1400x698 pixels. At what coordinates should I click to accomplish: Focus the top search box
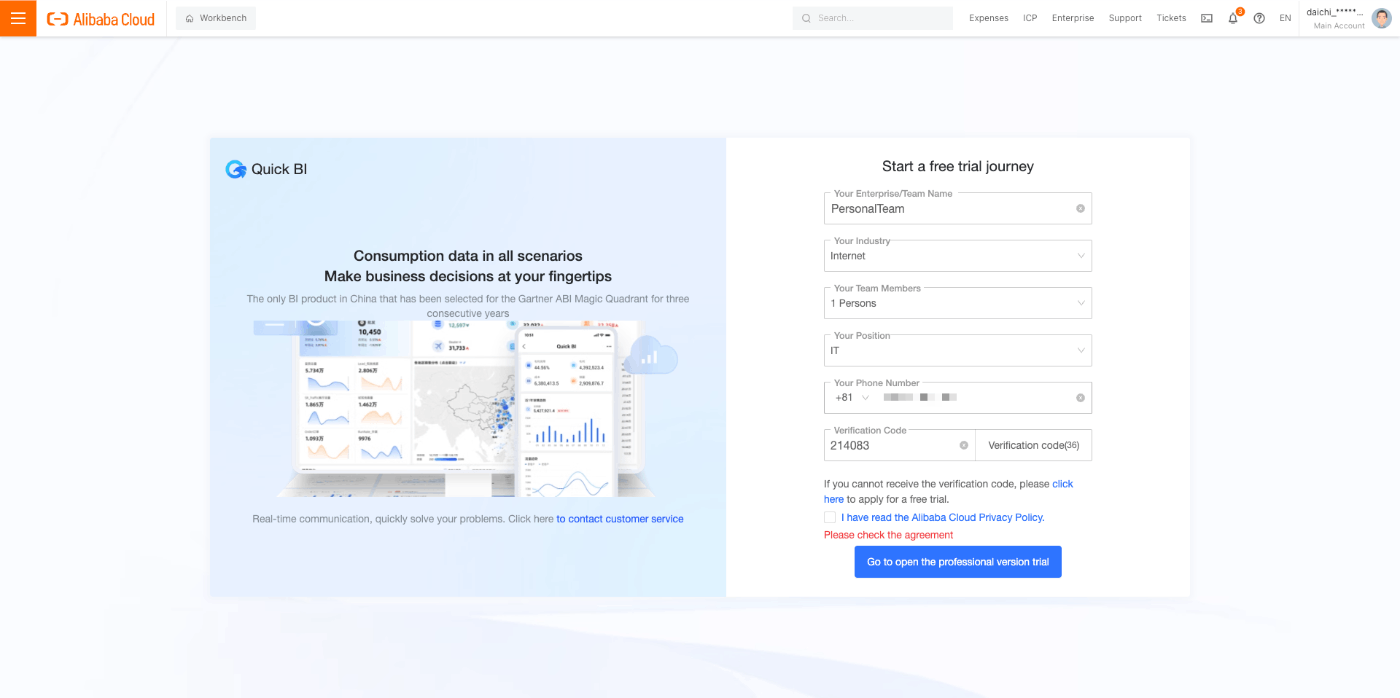873,18
